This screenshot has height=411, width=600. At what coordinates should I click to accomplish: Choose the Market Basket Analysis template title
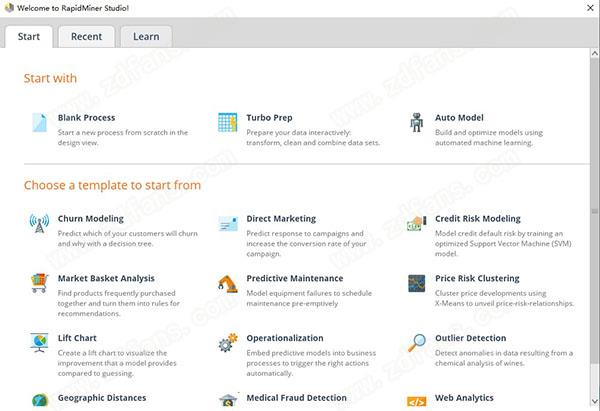point(106,279)
